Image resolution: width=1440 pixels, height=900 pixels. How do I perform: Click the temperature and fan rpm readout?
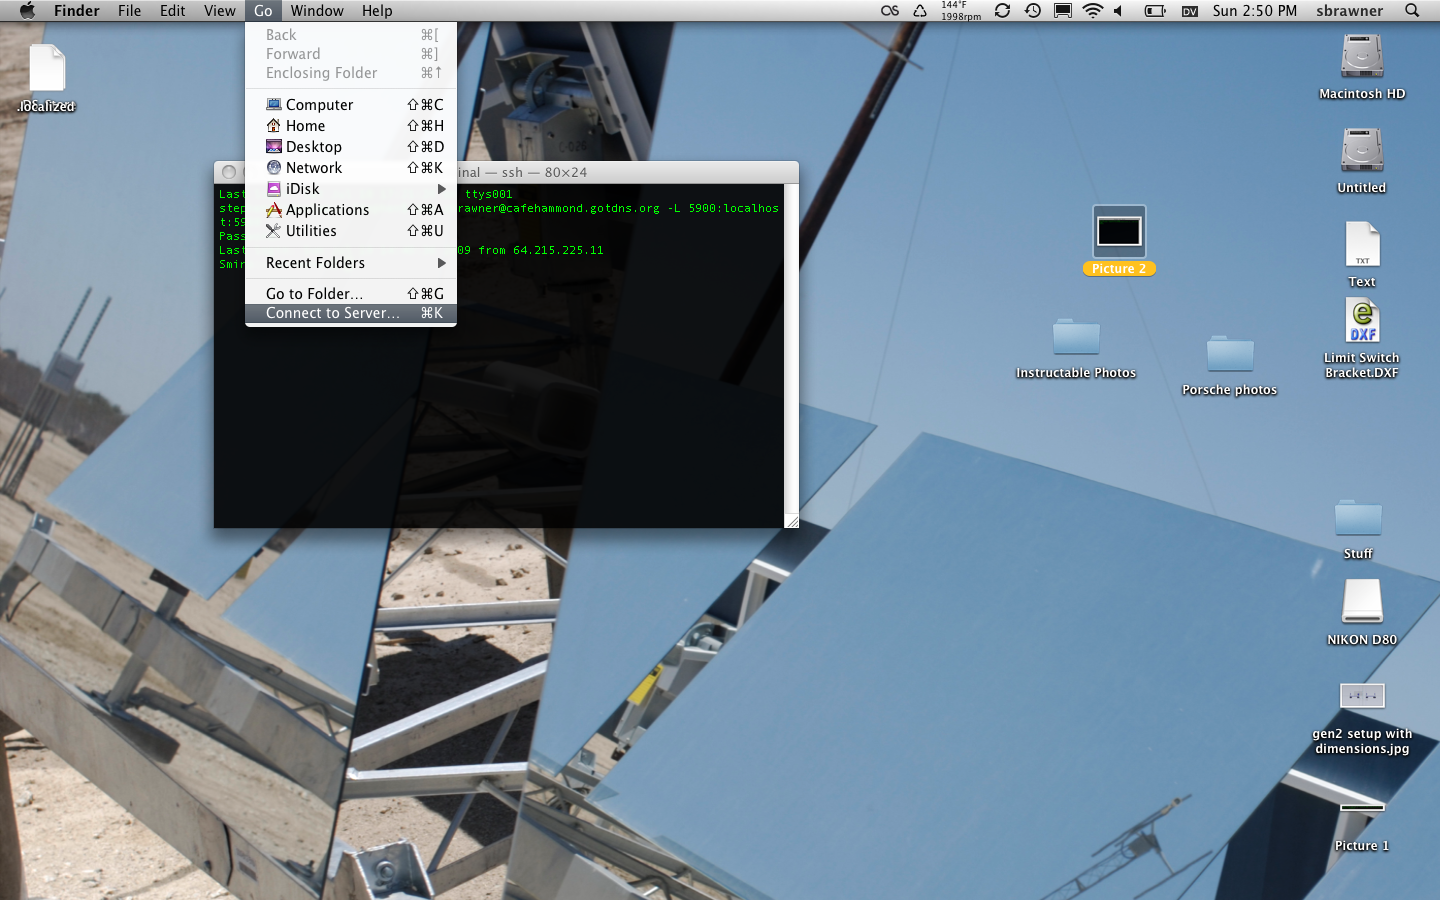point(961,11)
